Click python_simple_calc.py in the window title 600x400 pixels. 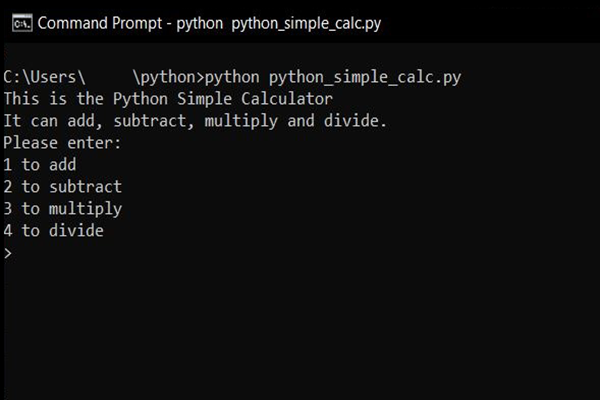306,24
